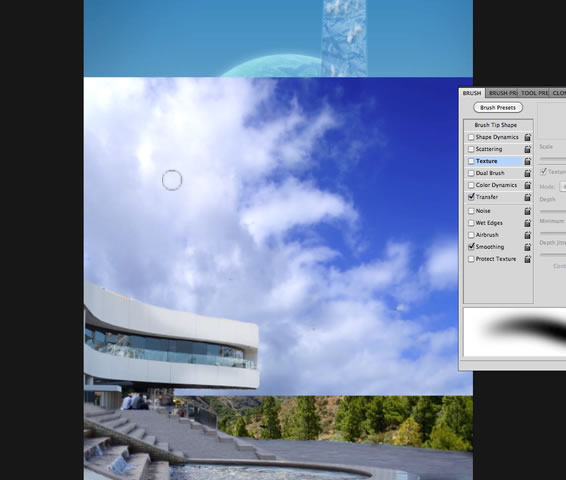Toggle lock icon for Color Dynamics
The image size is (566, 480).
pyautogui.click(x=527, y=185)
